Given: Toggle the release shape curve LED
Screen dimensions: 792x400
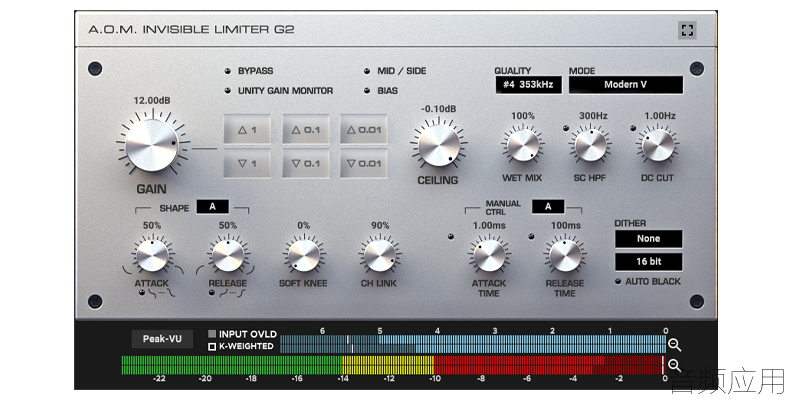Looking at the screenshot, I should click(212, 292).
